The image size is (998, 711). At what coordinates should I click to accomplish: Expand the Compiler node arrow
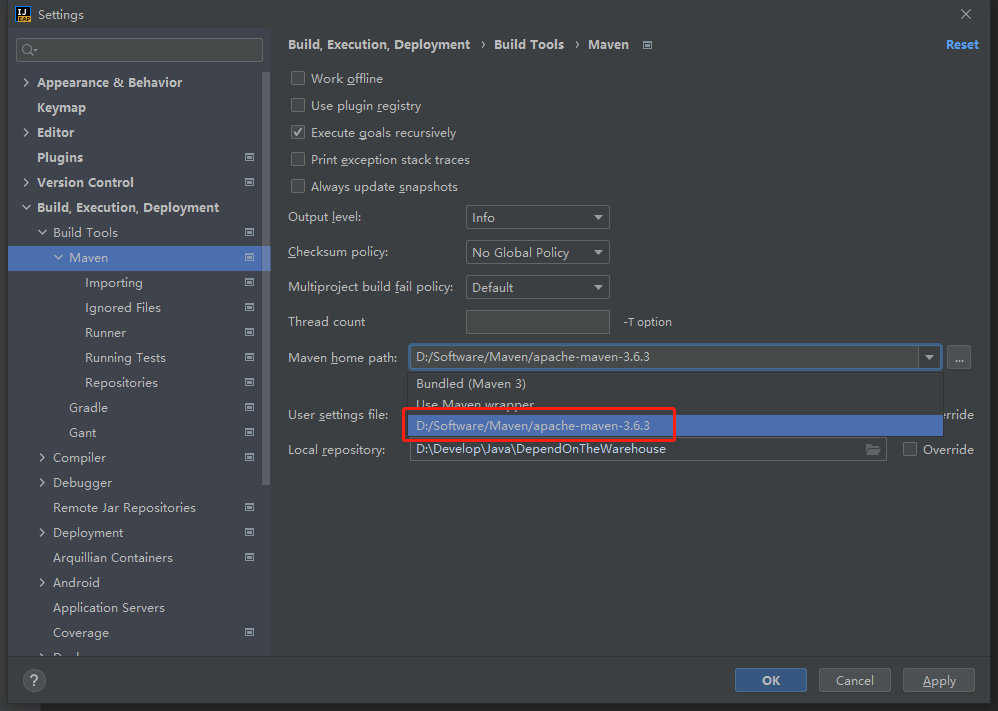42,457
